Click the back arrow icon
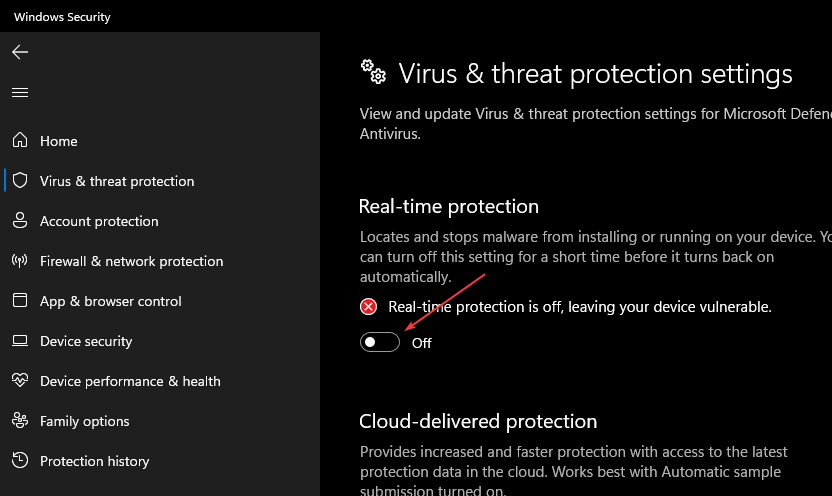The height and width of the screenshot is (496, 832). (20, 52)
